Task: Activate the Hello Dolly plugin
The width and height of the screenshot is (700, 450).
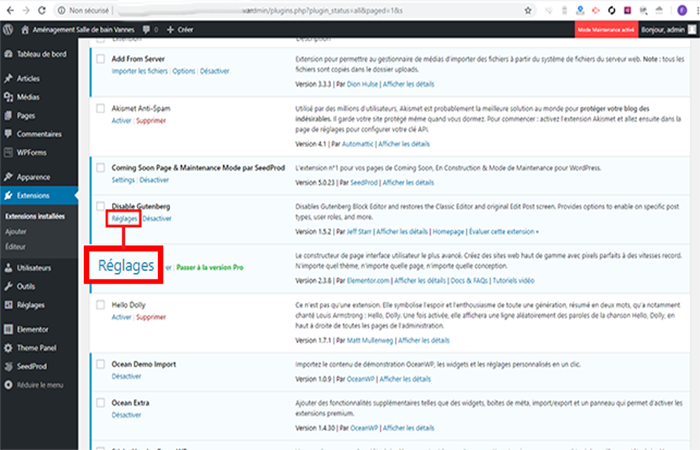Action: 121,317
